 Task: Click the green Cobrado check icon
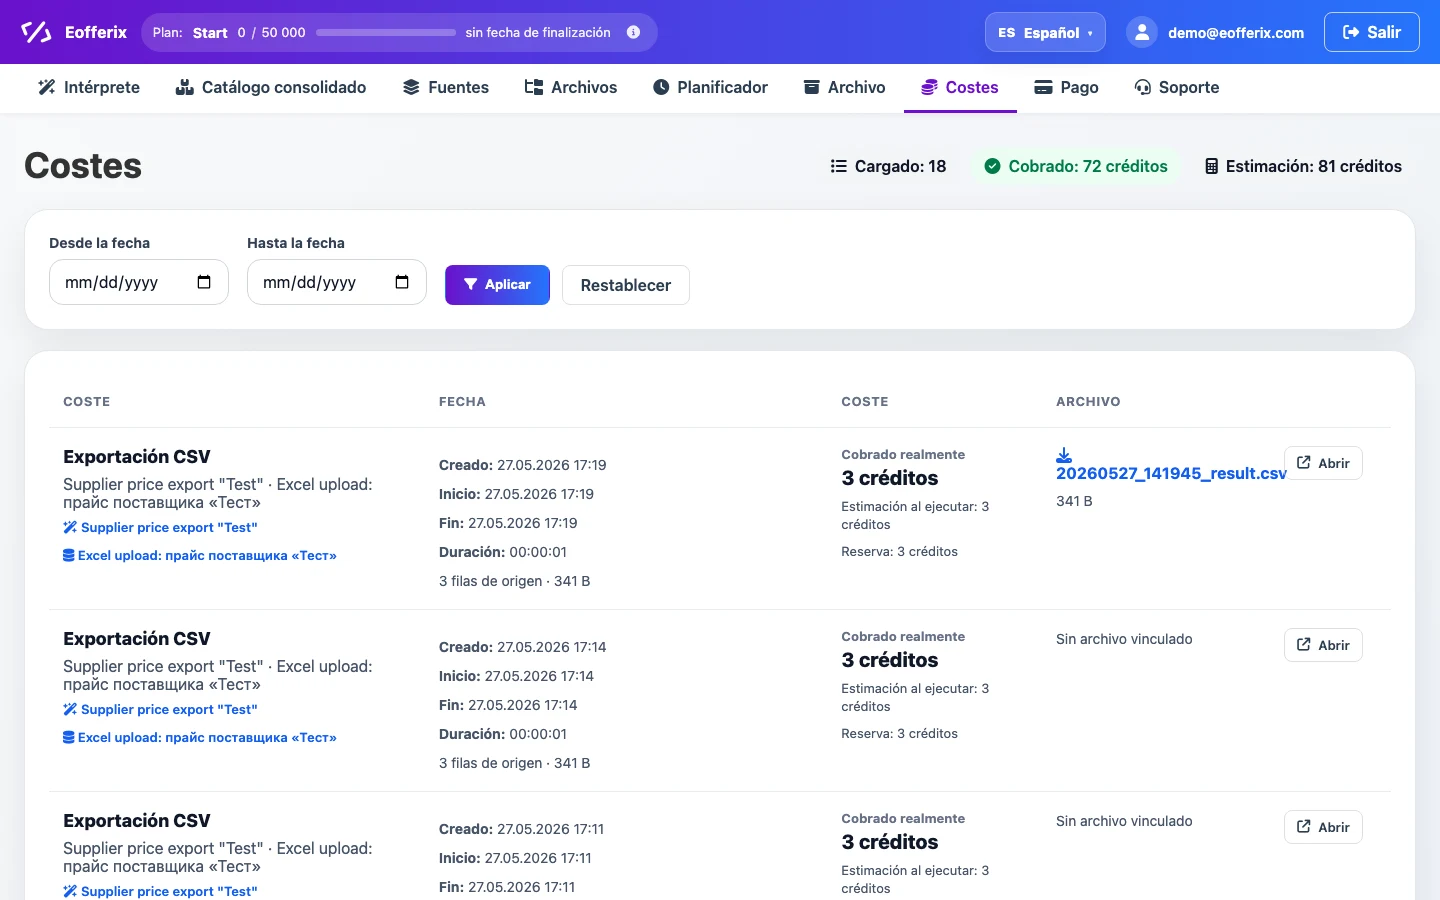(x=992, y=166)
